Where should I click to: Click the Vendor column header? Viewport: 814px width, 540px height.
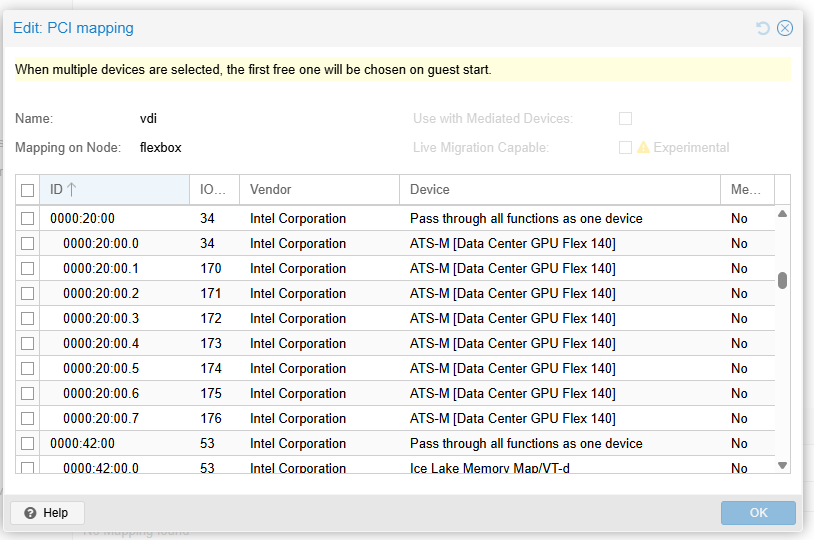pyautogui.click(x=318, y=189)
